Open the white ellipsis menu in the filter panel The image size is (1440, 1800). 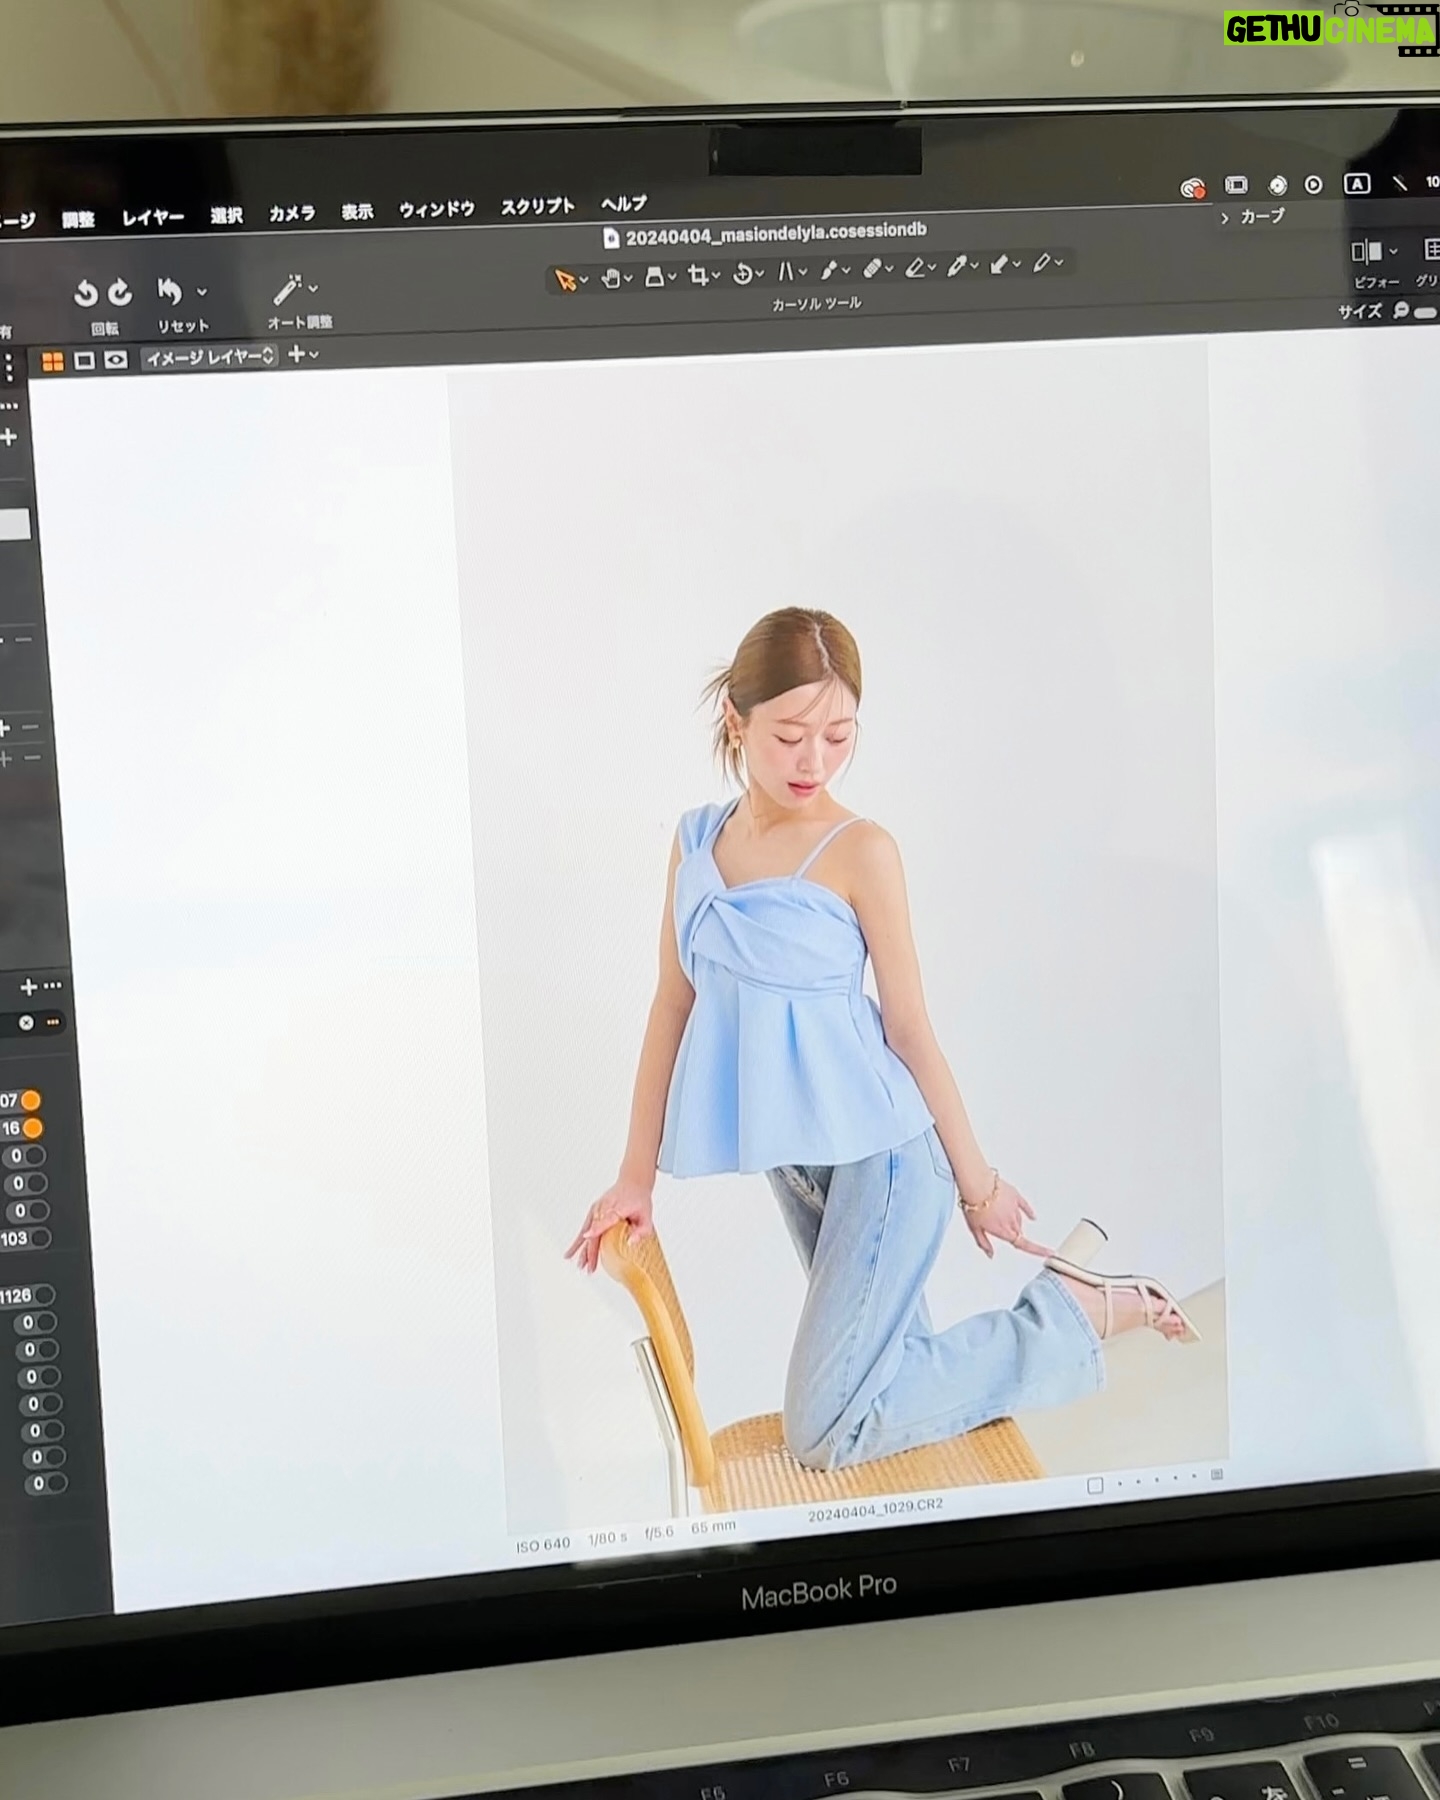tap(52, 986)
